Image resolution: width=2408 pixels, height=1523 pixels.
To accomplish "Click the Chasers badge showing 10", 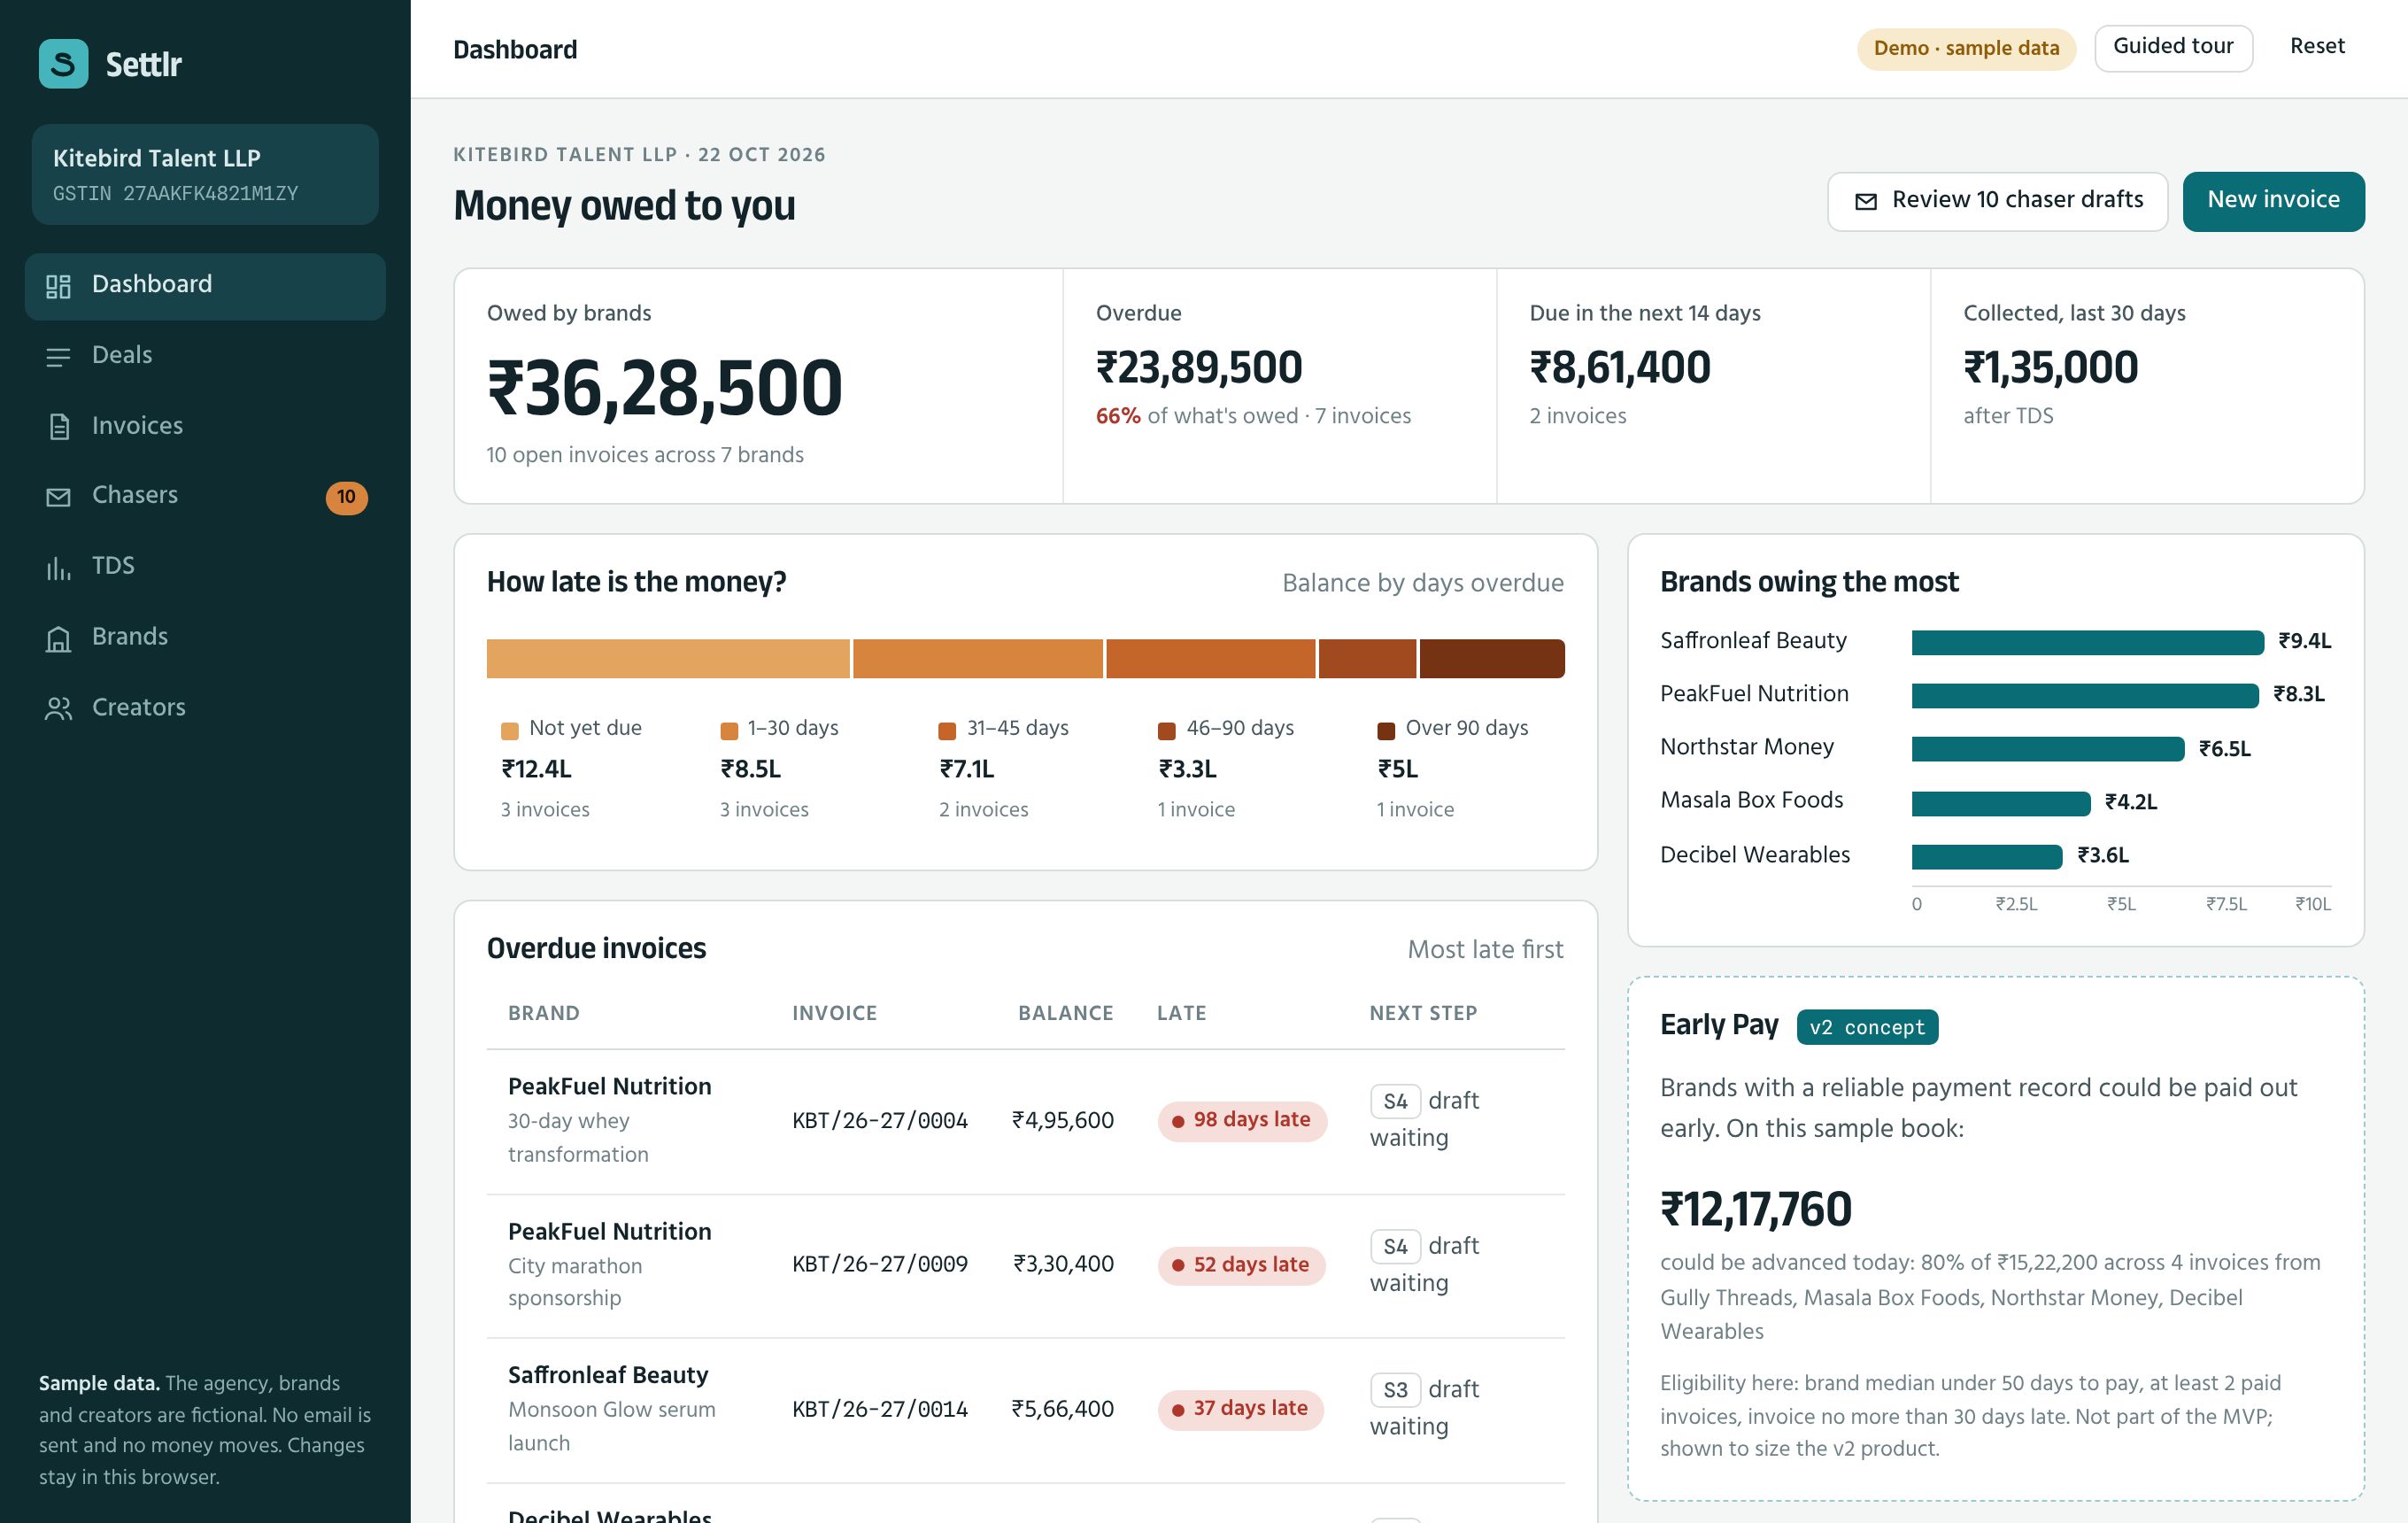I will pos(346,497).
